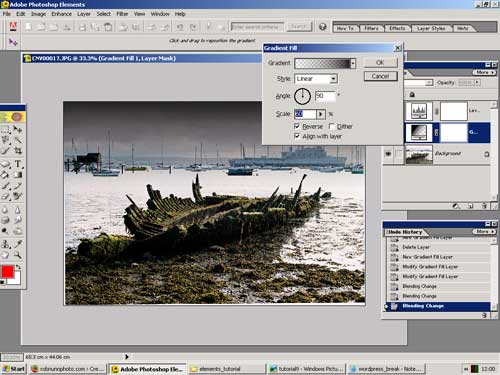
Task: Click the new adjustment layer icon
Action: (456, 206)
